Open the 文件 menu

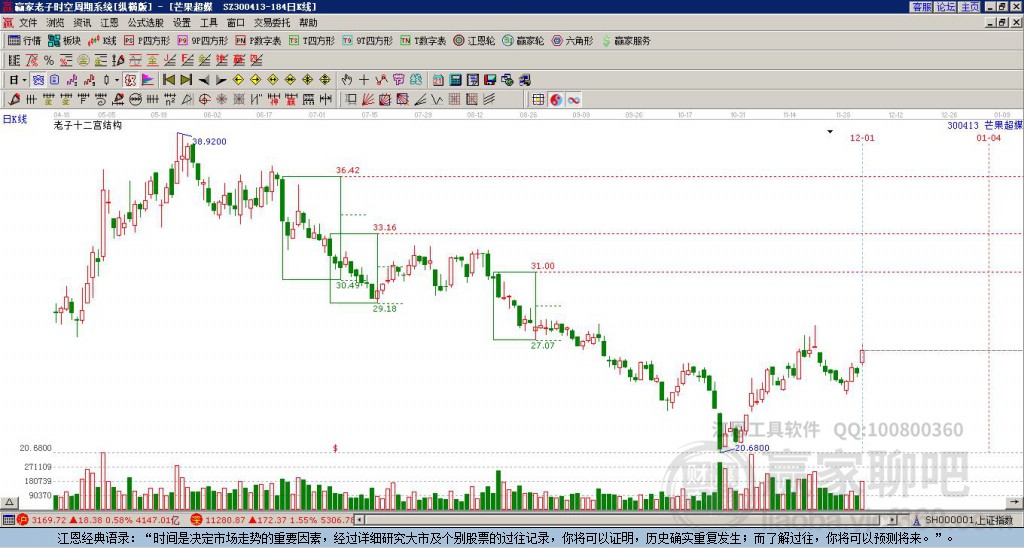[x=28, y=23]
